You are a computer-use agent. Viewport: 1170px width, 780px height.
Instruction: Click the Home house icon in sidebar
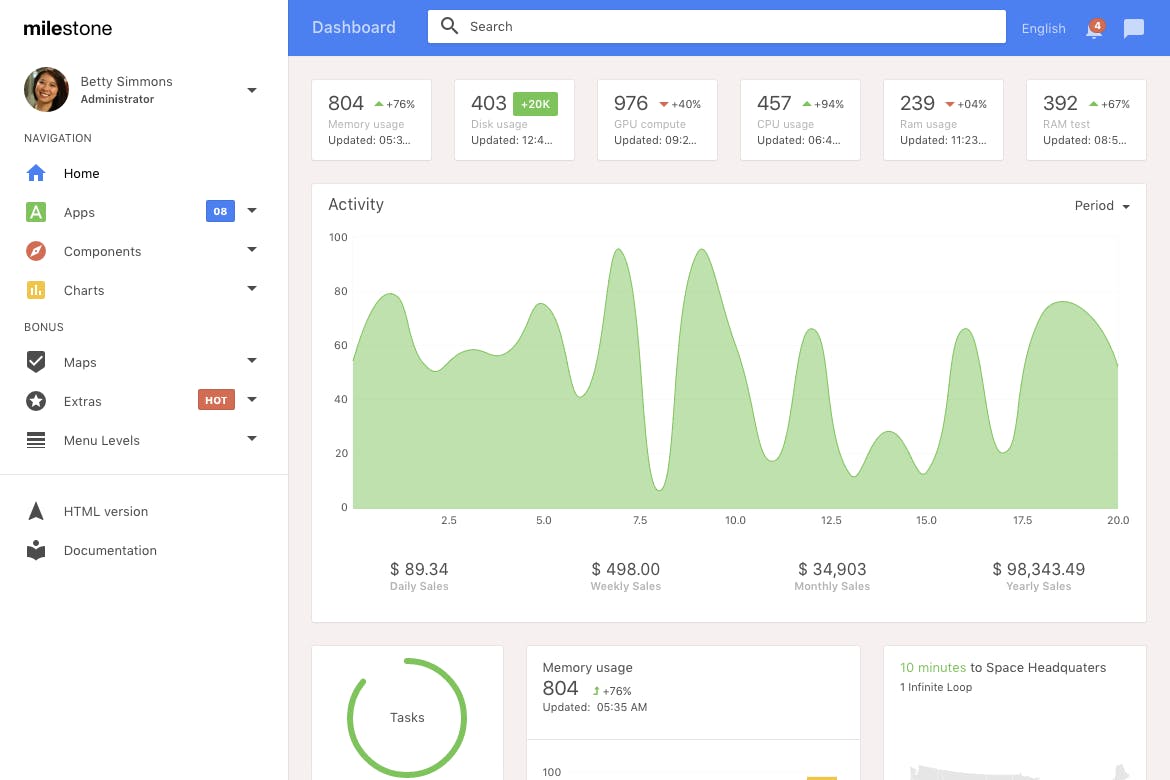[36, 173]
